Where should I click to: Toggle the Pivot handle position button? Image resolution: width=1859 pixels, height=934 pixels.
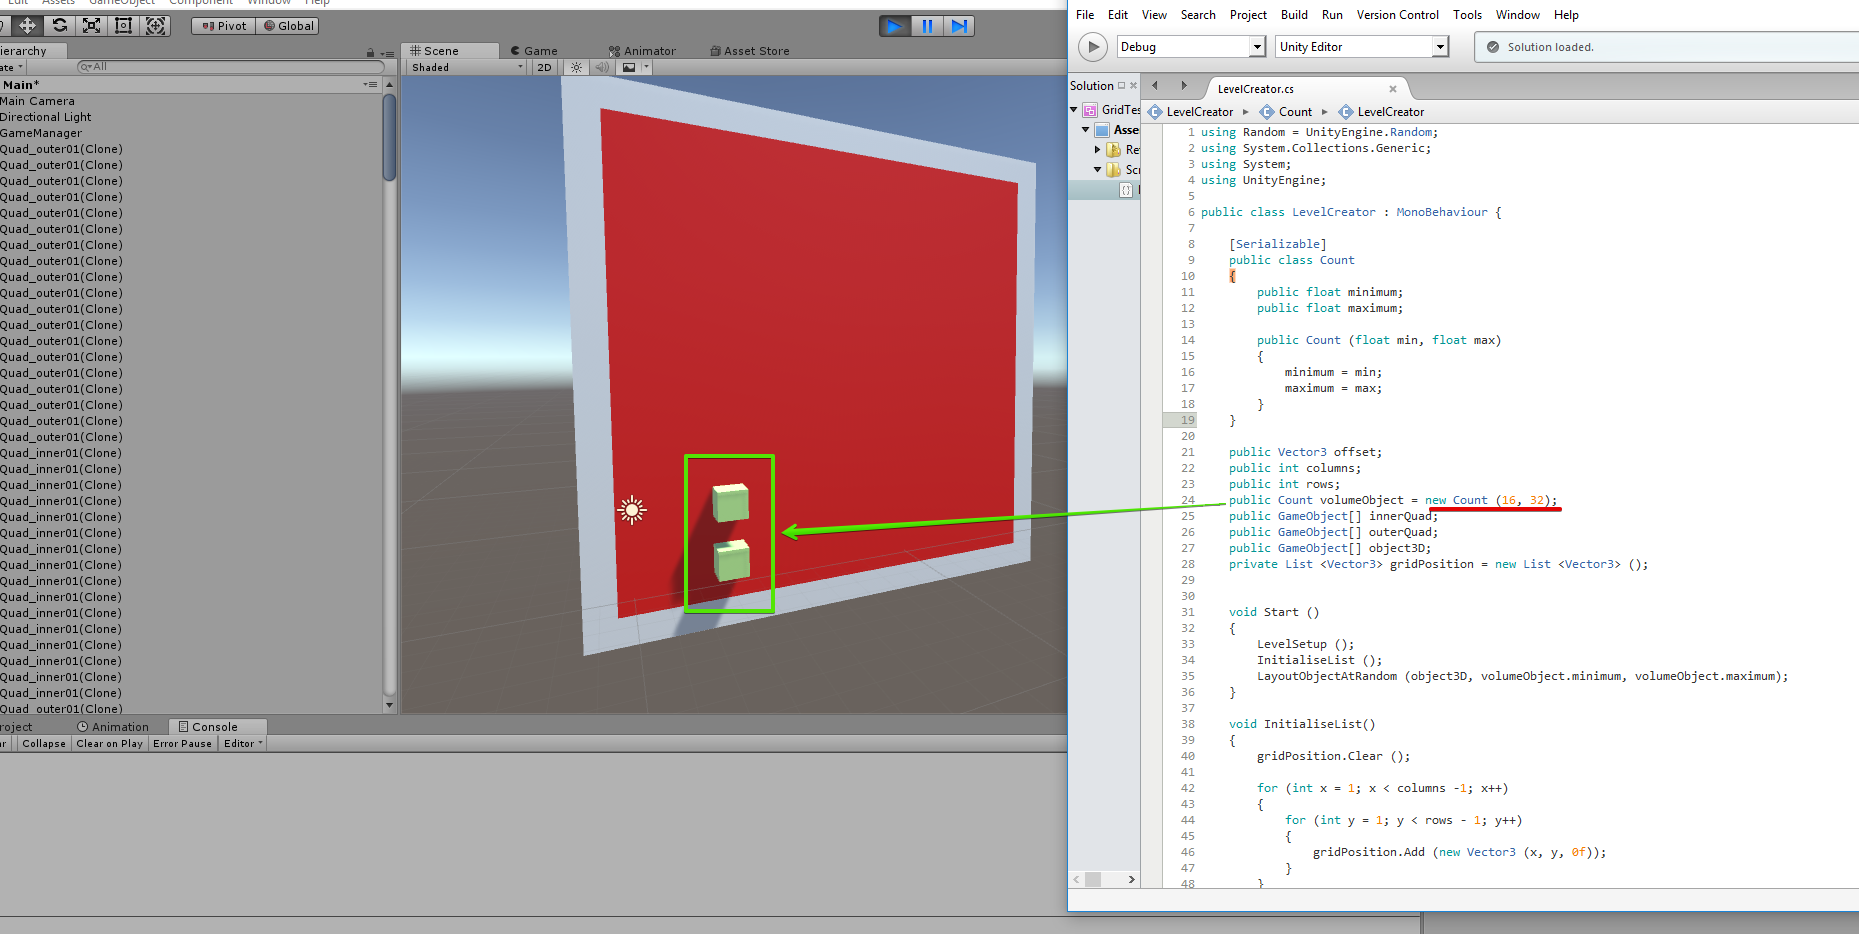224,26
